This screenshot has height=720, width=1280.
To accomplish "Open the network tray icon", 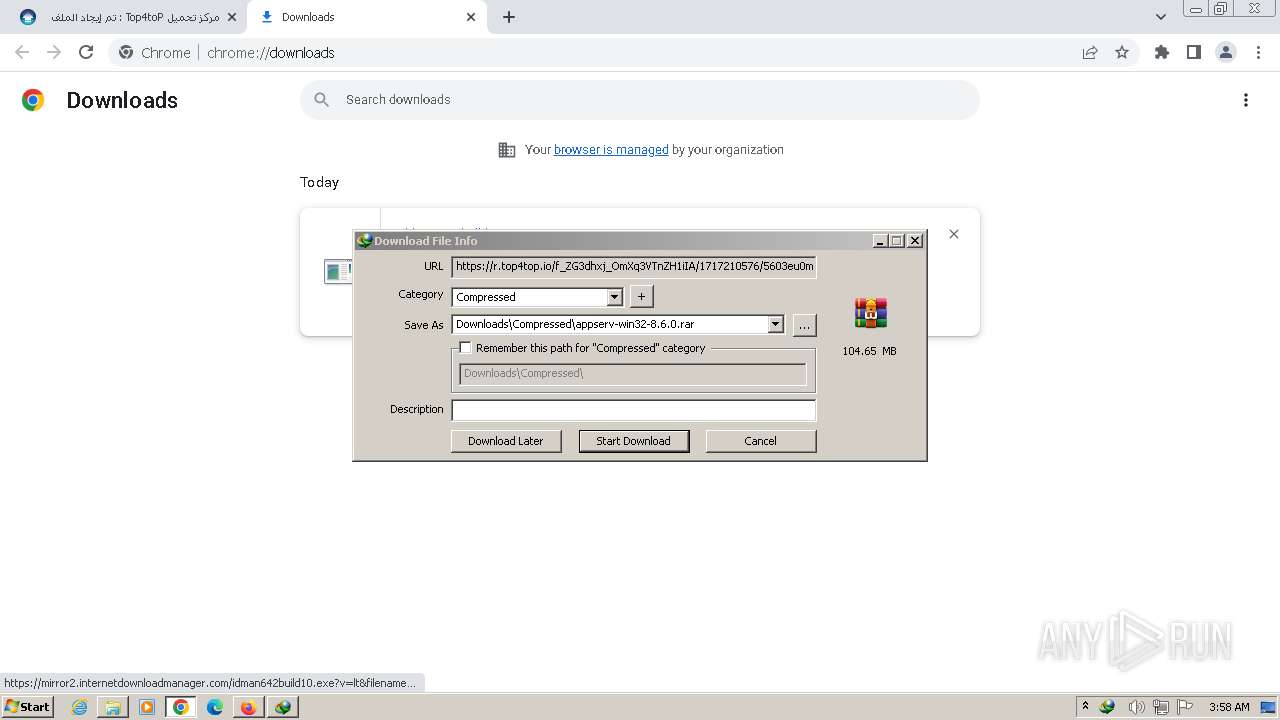I will click(x=1161, y=707).
